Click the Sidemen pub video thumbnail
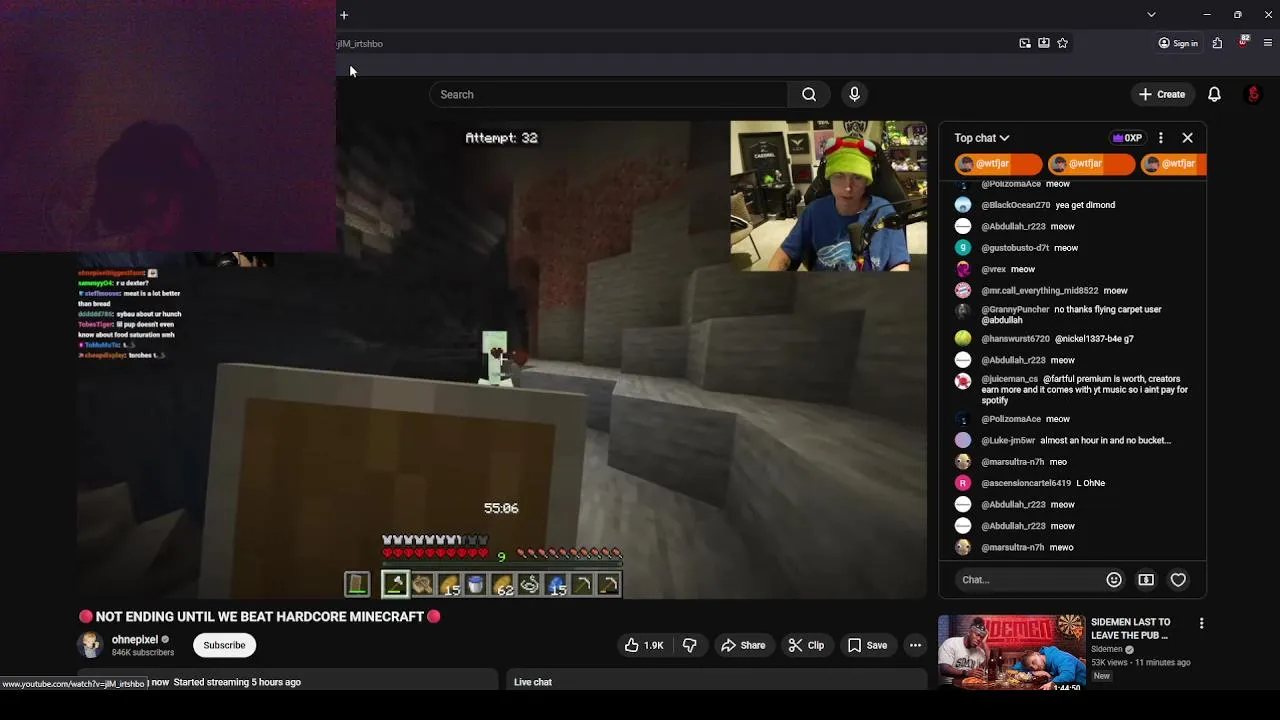The image size is (1280, 720). tap(1011, 652)
